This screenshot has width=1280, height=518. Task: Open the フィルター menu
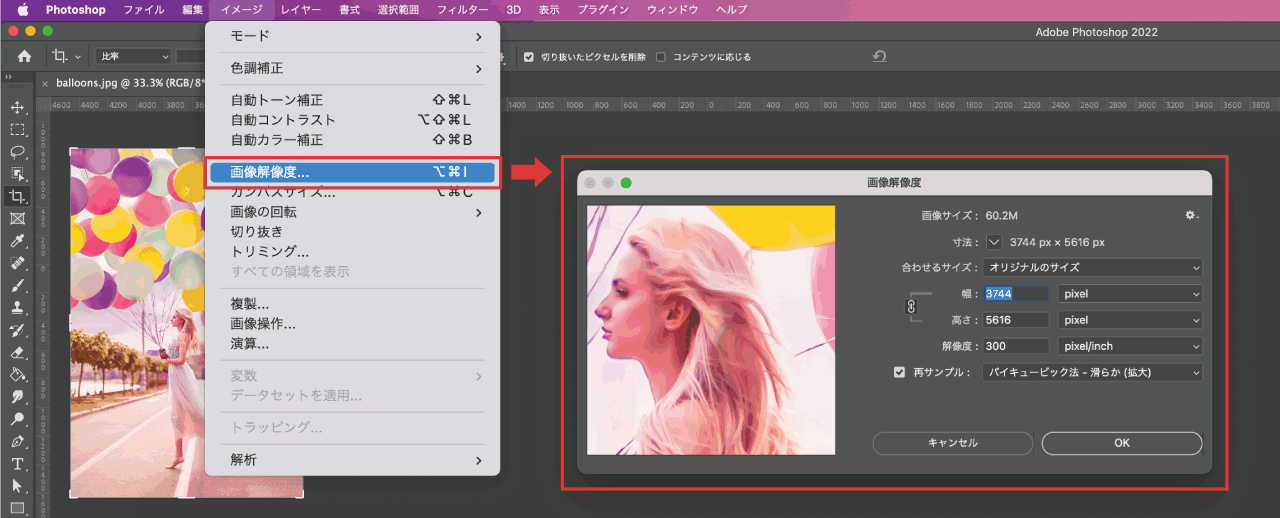click(x=462, y=10)
